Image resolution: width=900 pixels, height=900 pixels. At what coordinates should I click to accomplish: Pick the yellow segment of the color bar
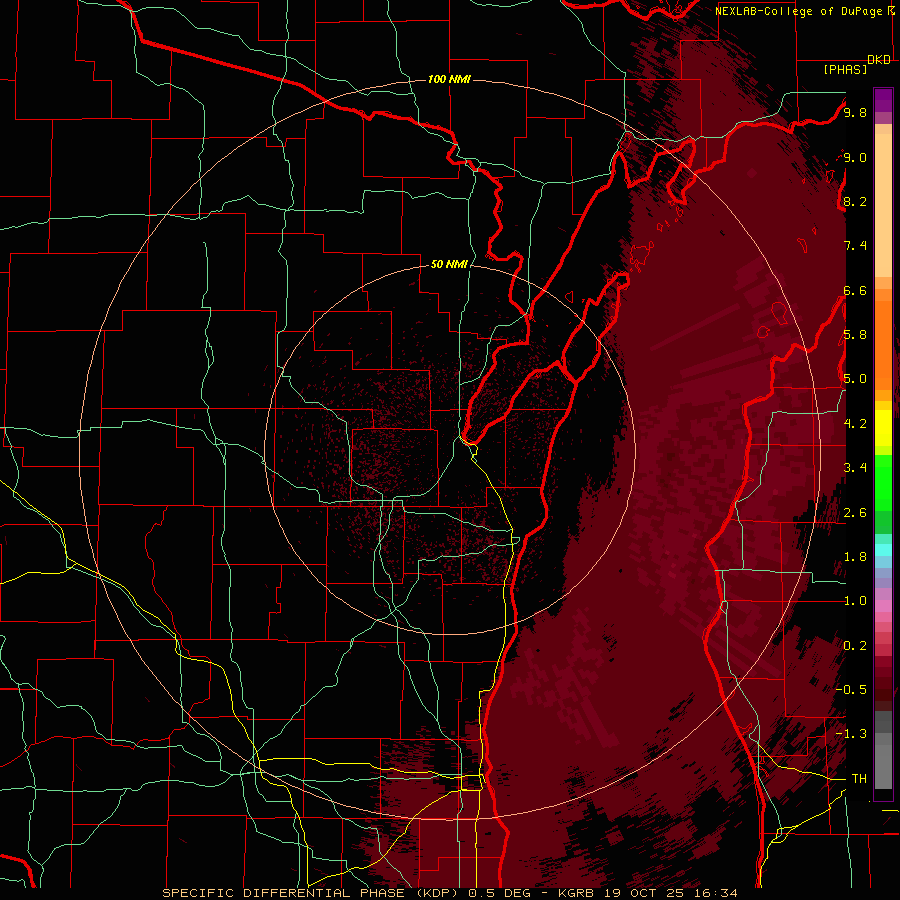point(883,428)
